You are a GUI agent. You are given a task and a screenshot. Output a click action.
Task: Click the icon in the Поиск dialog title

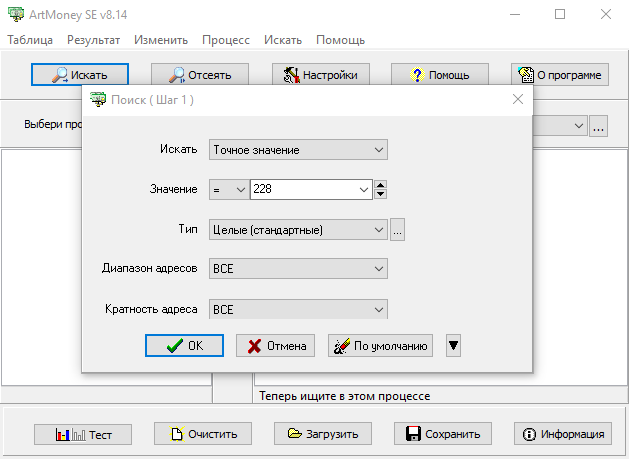[98, 99]
